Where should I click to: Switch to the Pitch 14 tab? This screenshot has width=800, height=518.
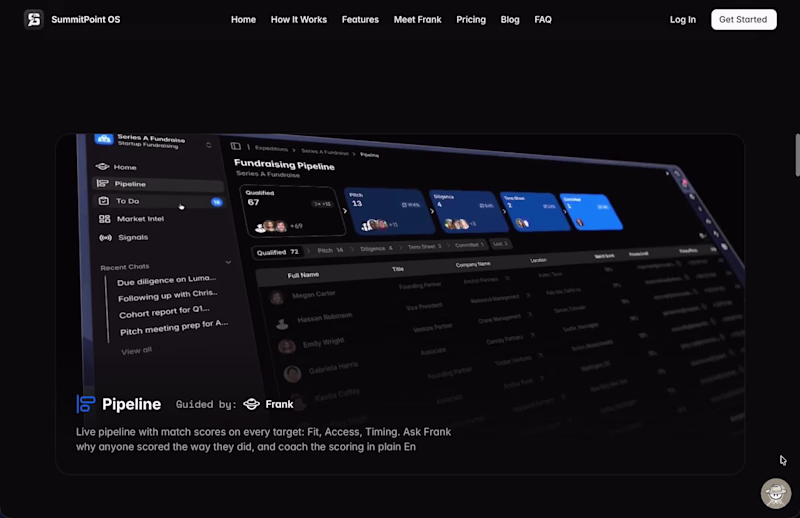[330, 250]
